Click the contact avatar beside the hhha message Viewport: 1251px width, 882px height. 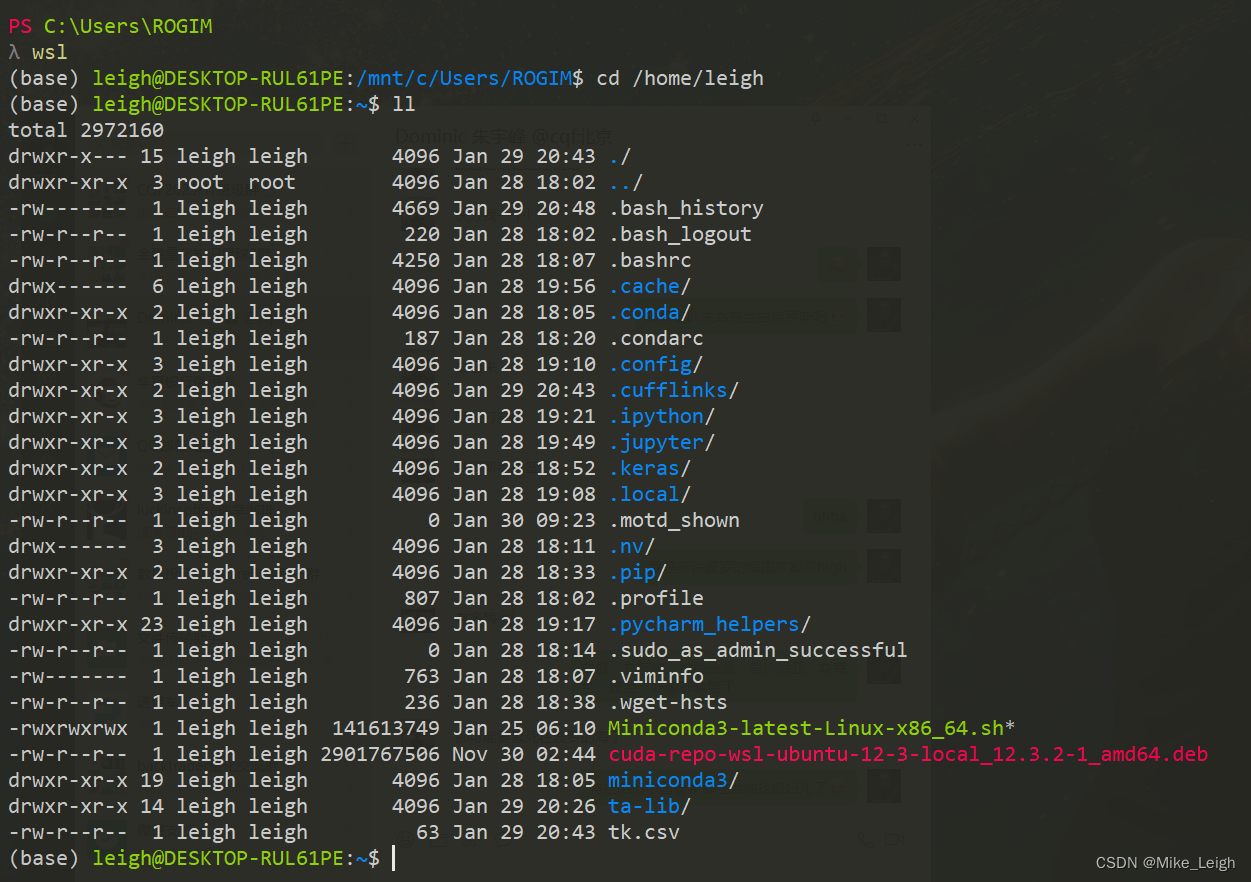point(884,516)
